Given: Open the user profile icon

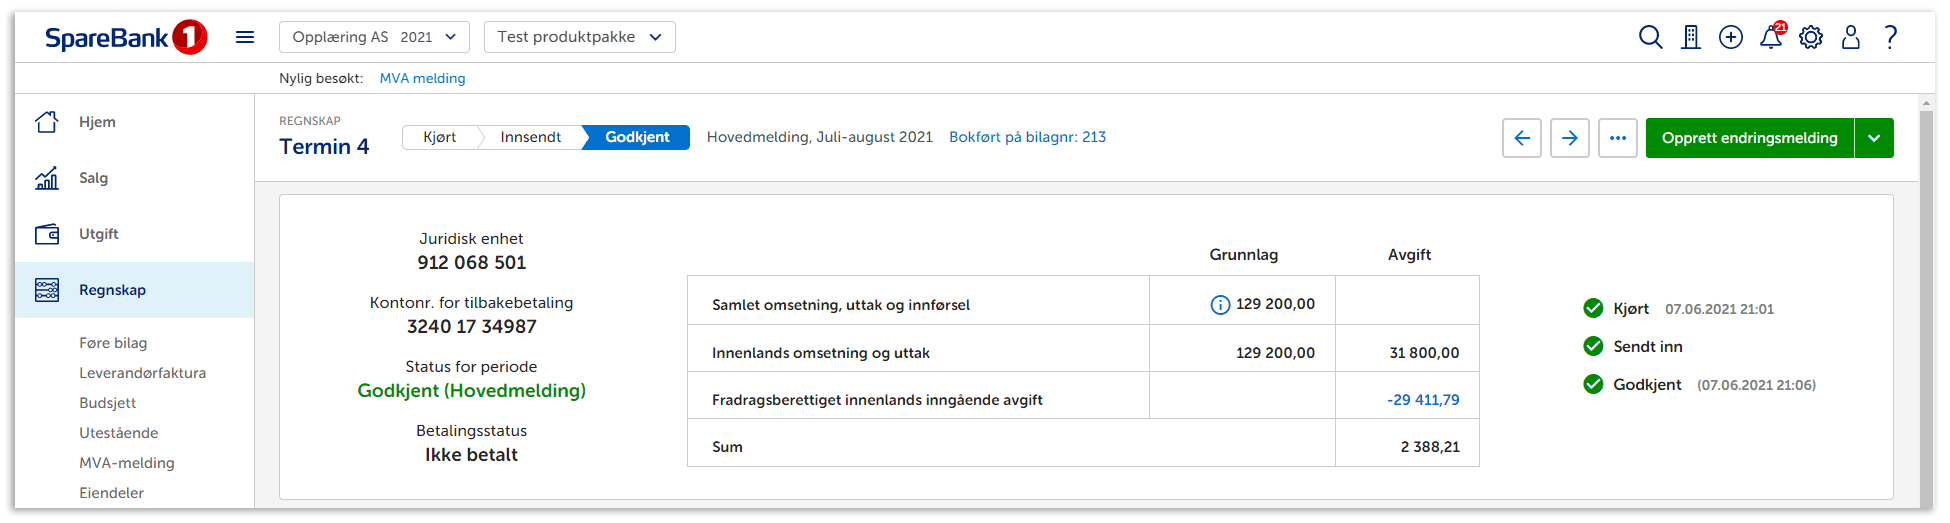Looking at the screenshot, I should [x=1851, y=38].
